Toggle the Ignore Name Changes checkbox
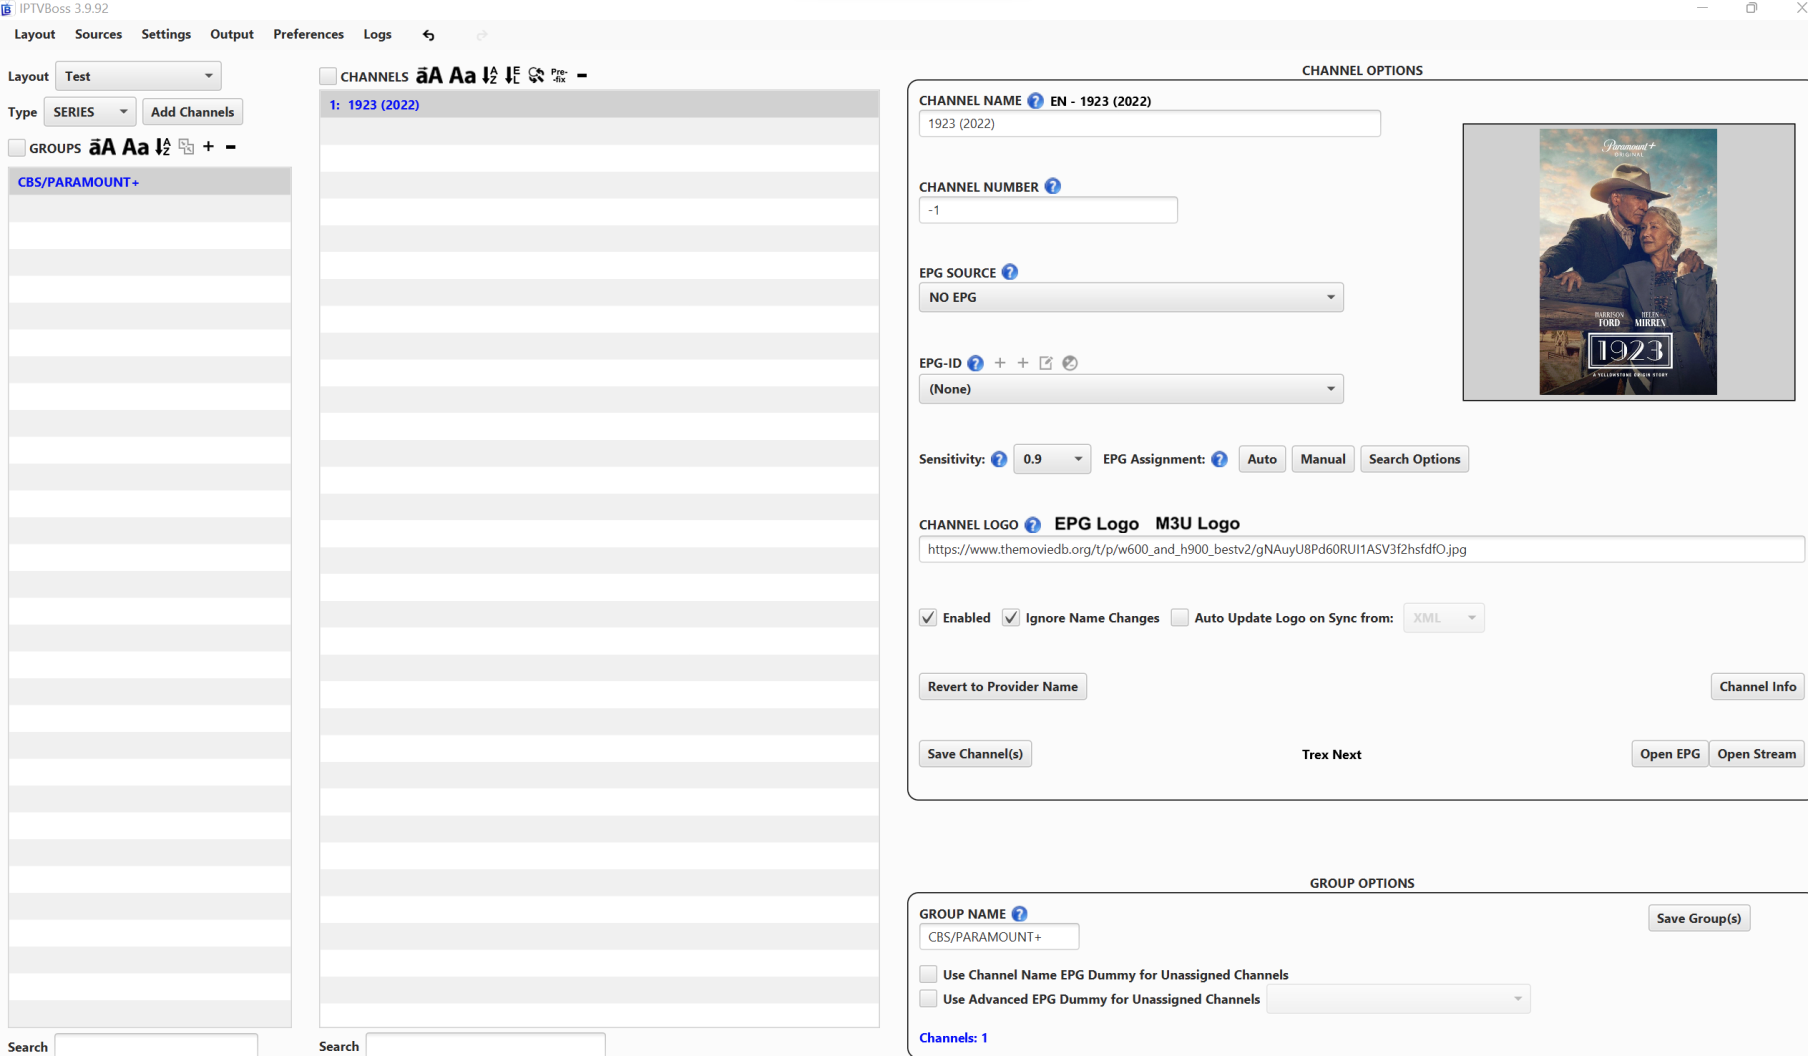The height and width of the screenshot is (1056, 1808). coord(1011,618)
